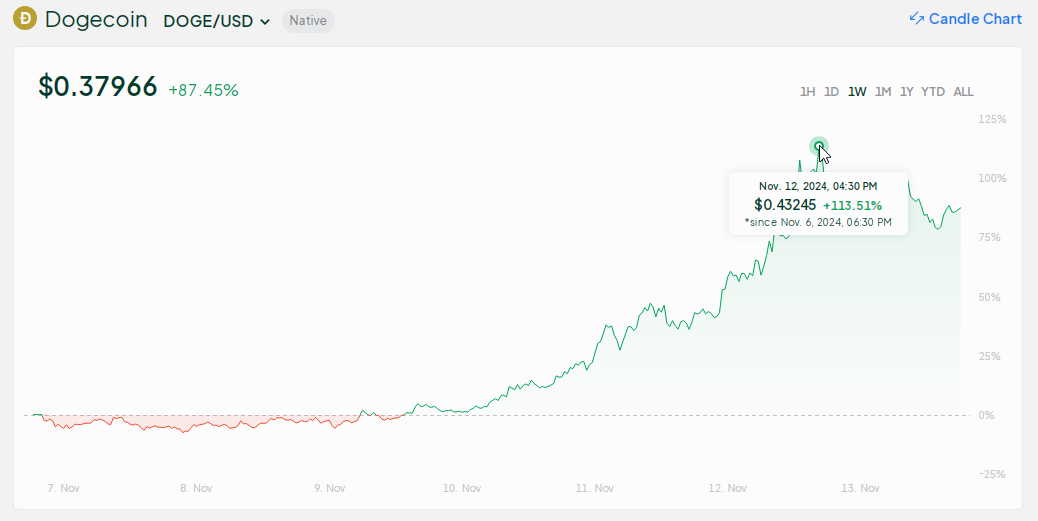Viewport: 1038px width, 521px height.
Task: Click the Dogecoin title text
Action: tap(96, 19)
